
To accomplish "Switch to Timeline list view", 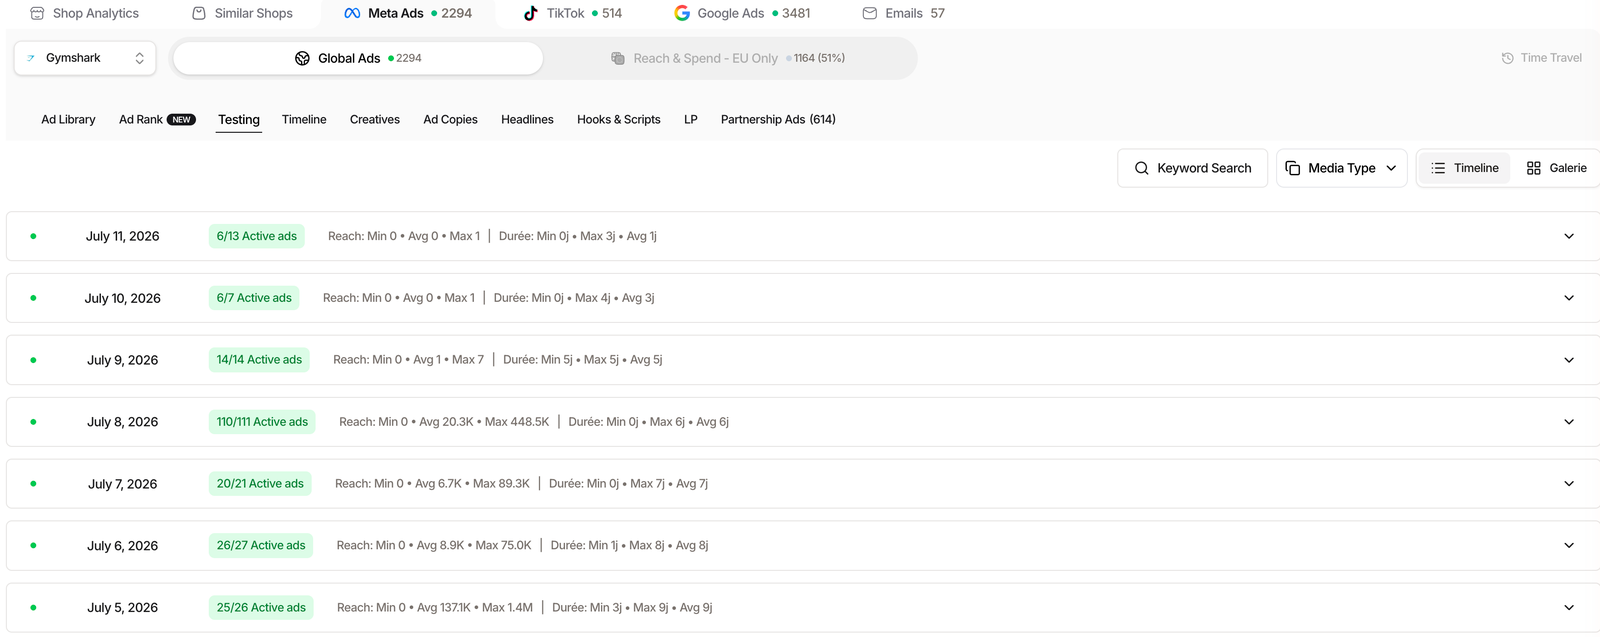I will (1464, 168).
